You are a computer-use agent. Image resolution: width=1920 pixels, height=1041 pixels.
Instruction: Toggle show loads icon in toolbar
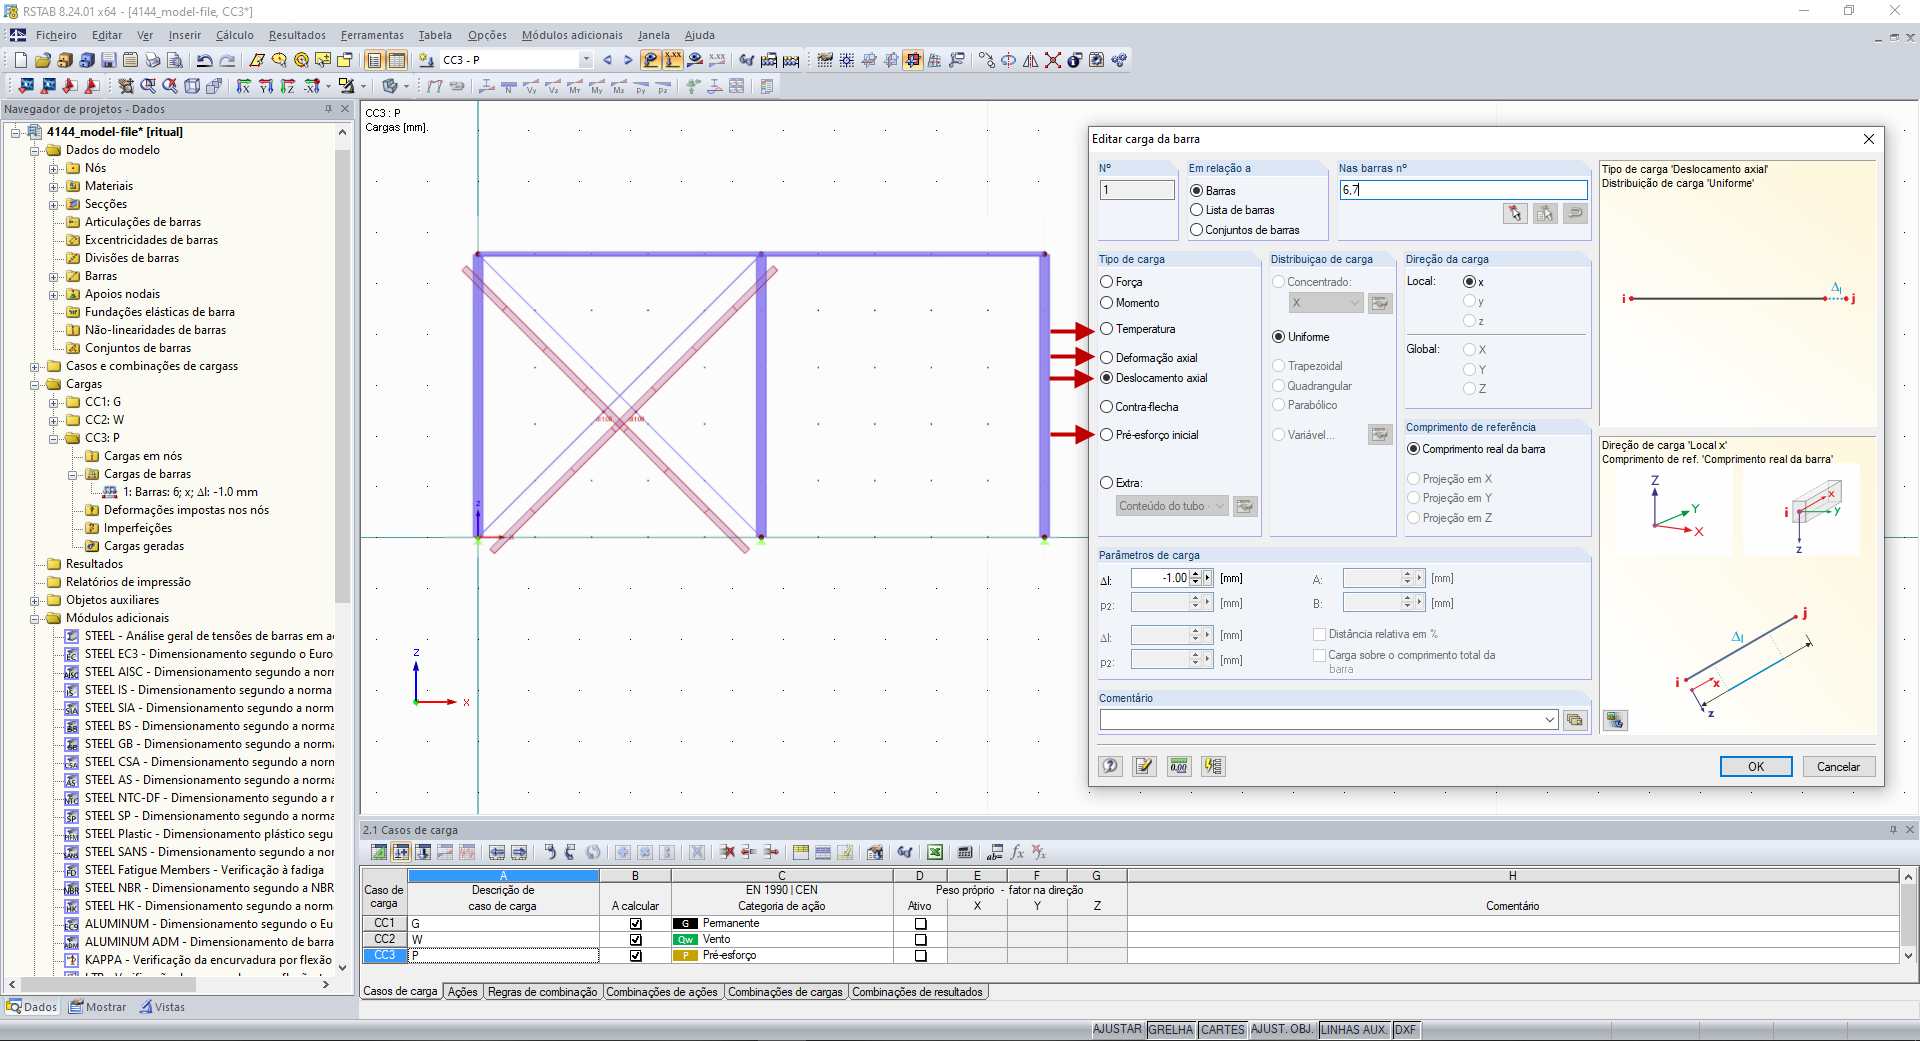coord(651,60)
